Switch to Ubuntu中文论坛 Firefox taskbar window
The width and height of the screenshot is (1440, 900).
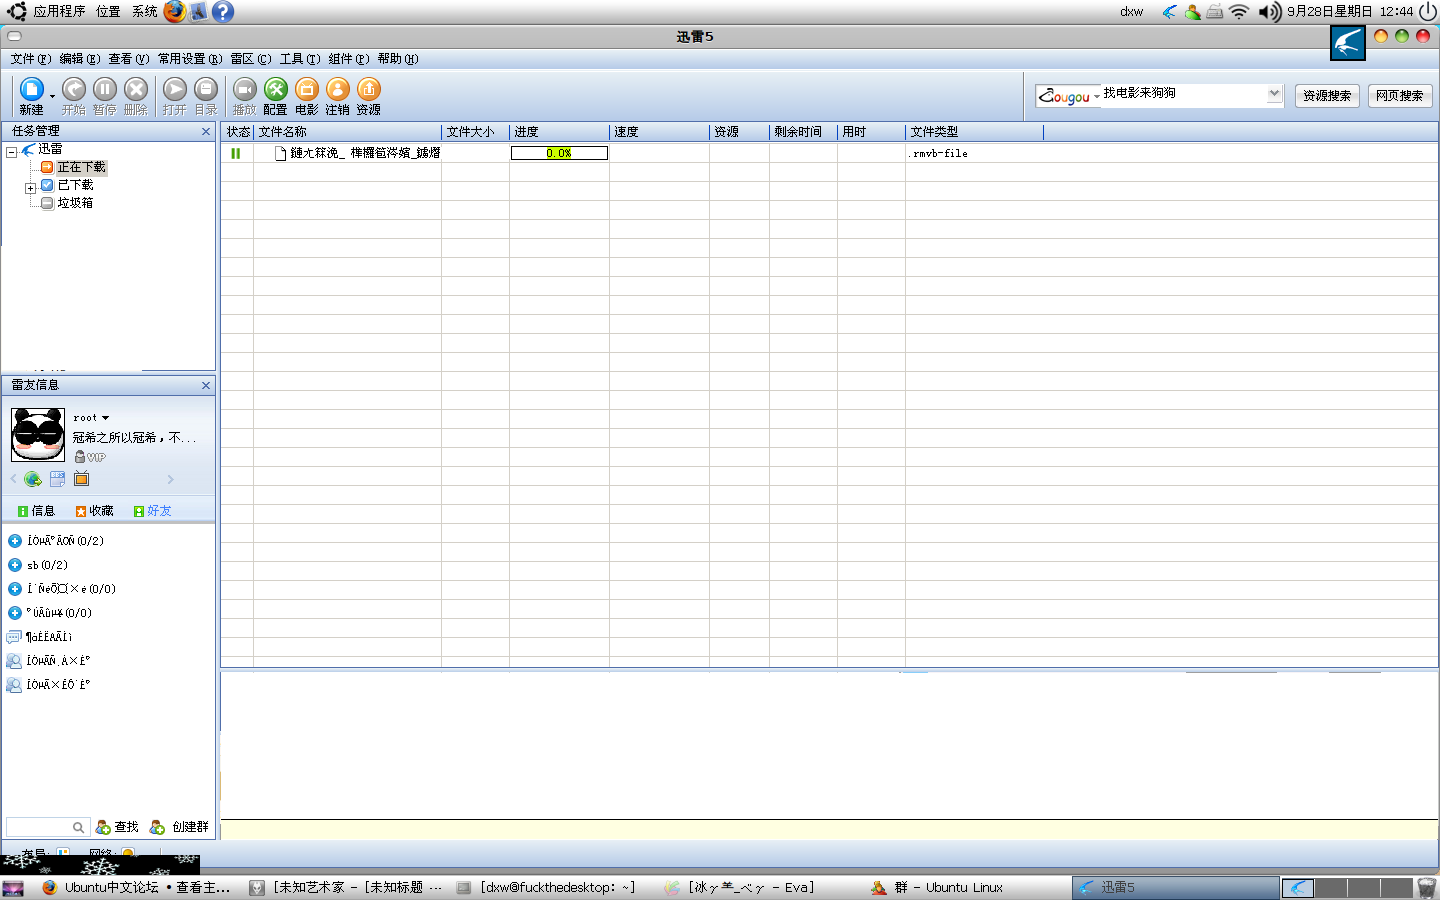pos(137,888)
